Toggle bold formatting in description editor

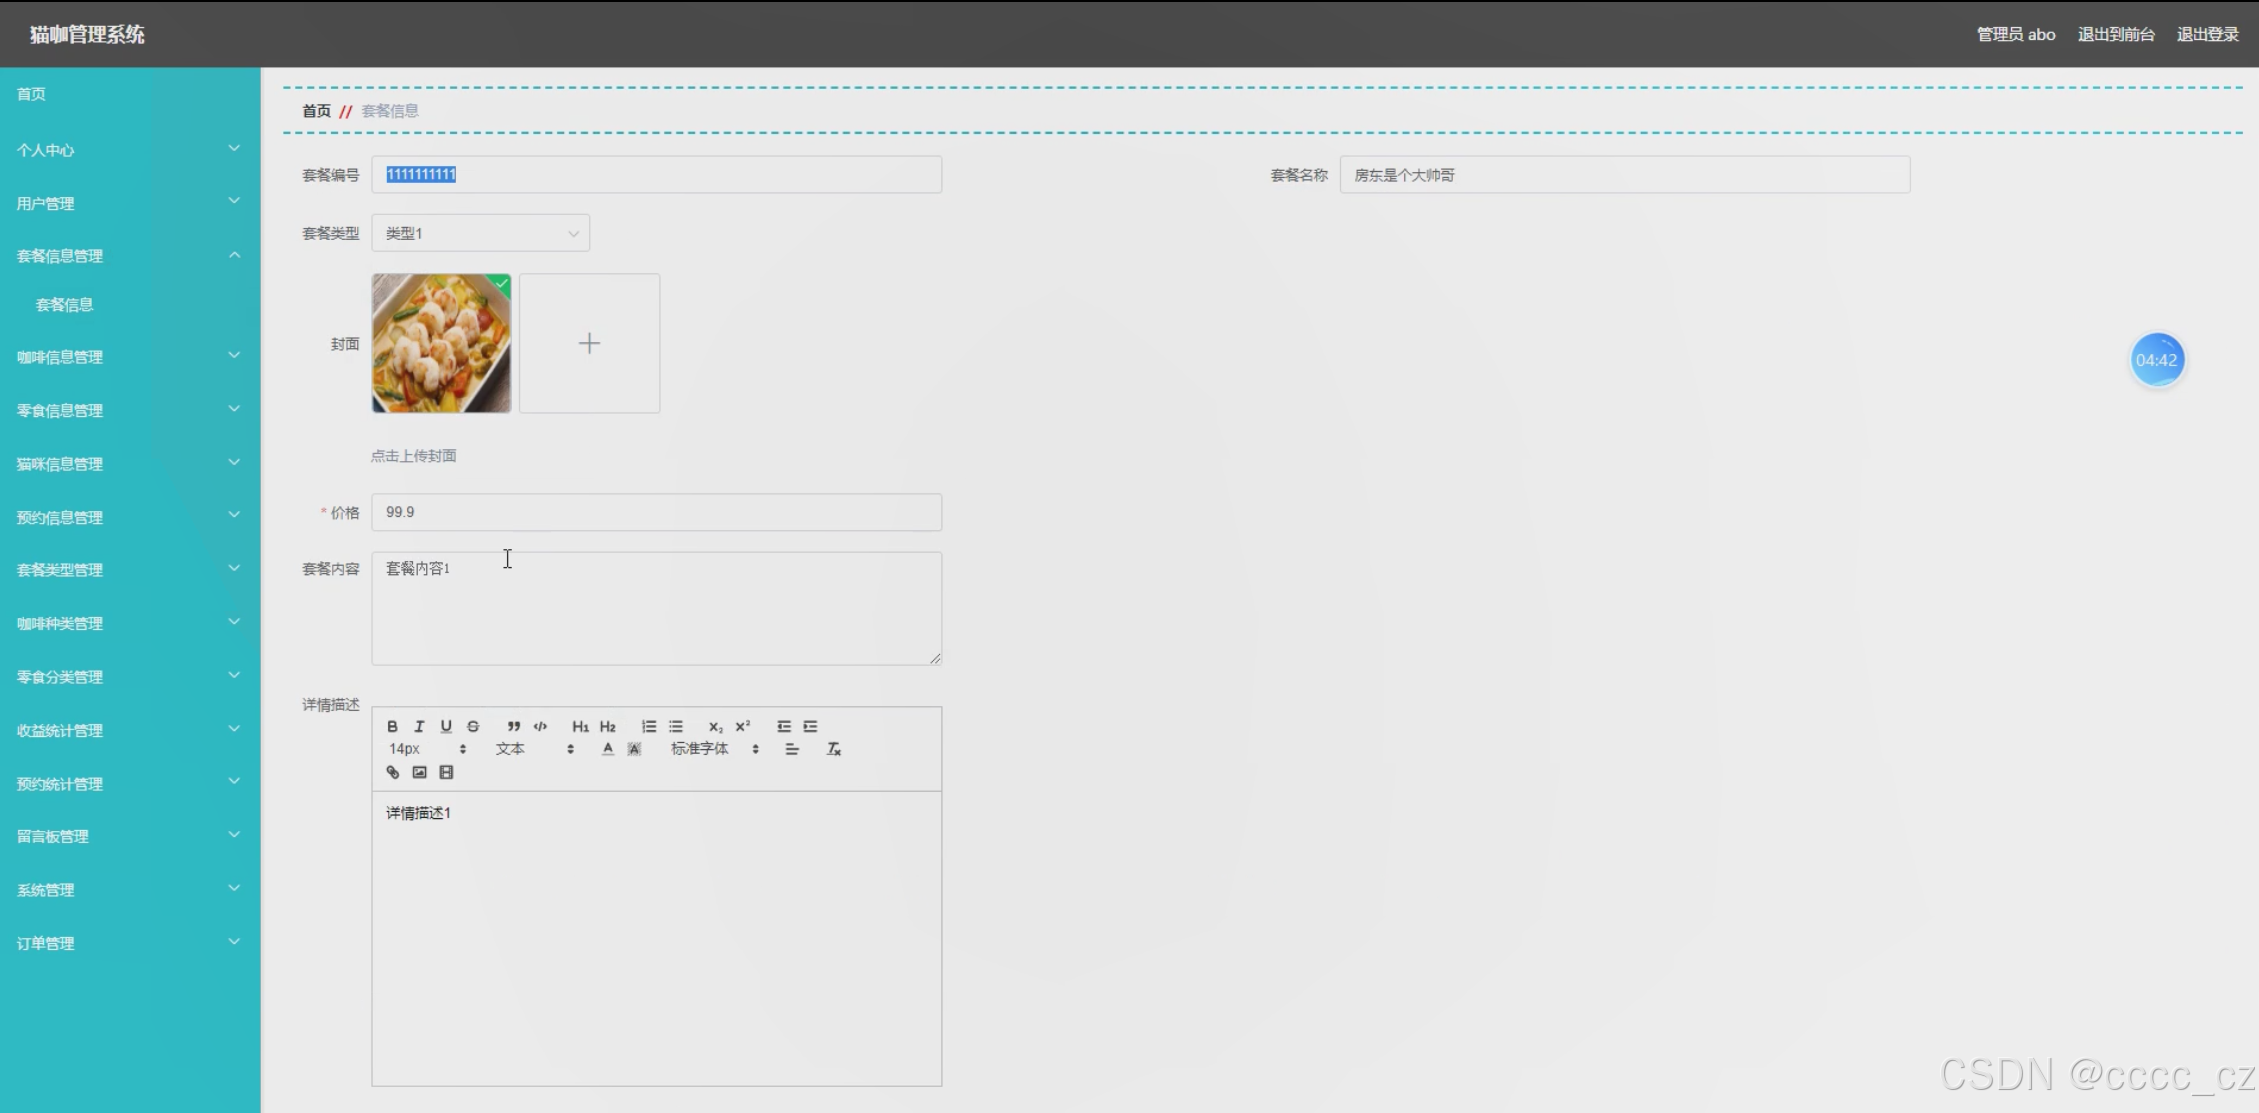pos(392,726)
